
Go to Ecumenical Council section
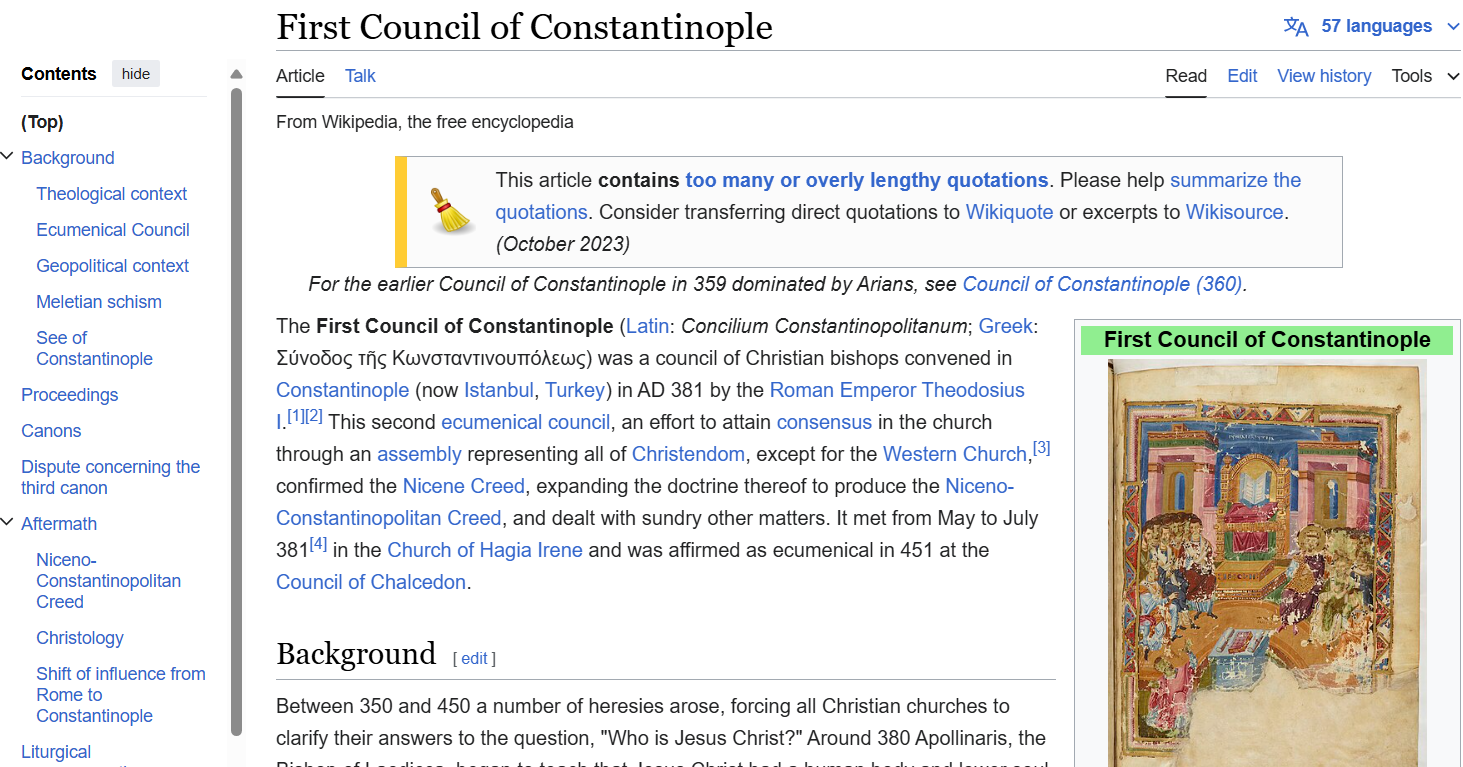(x=113, y=230)
